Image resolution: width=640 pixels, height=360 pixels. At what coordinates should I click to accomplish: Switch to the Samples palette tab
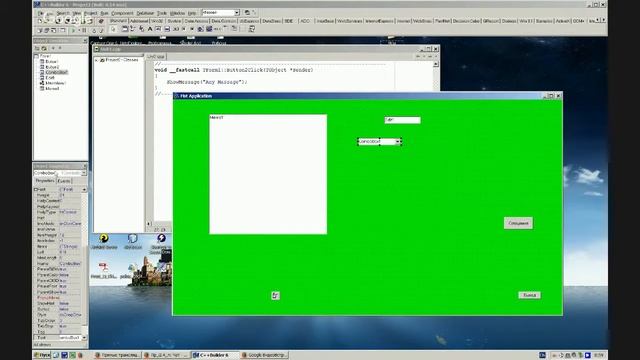544,21
